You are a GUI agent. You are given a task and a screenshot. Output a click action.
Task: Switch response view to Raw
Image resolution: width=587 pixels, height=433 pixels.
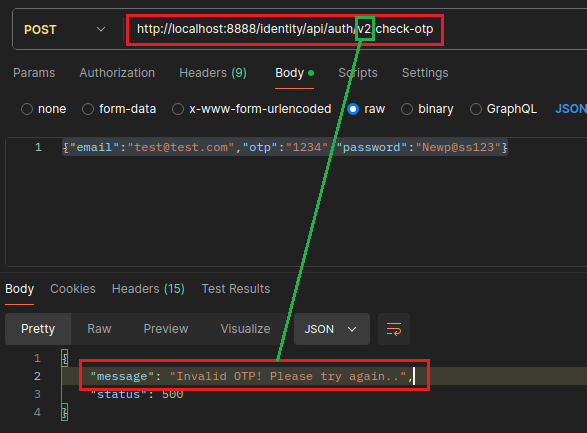point(99,329)
